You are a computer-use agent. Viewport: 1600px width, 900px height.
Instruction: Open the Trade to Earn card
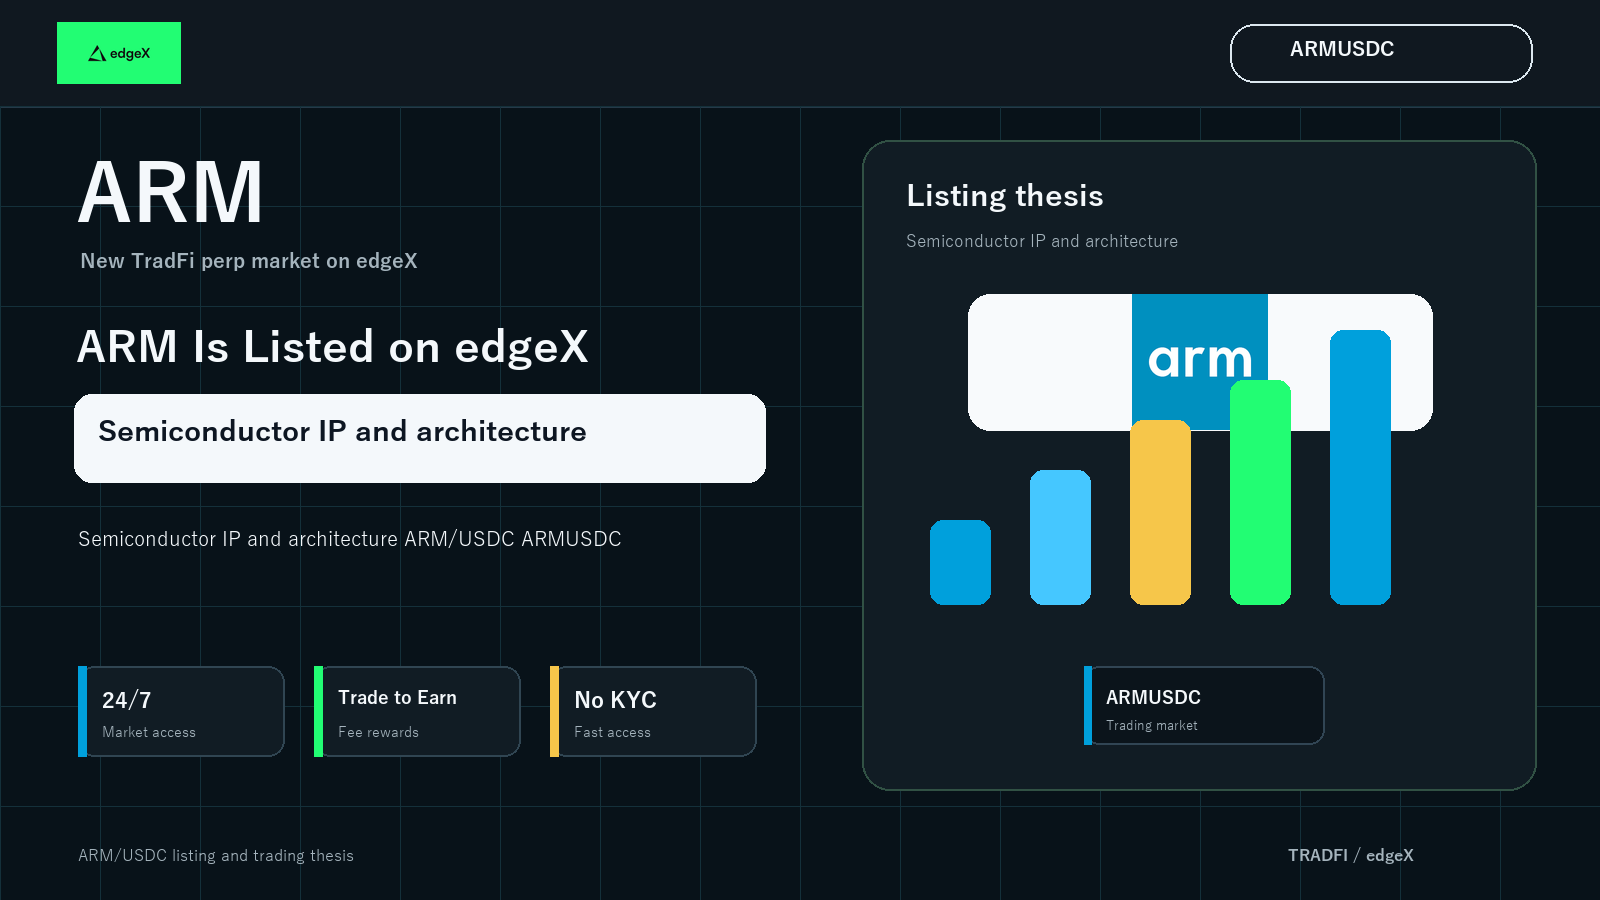(x=417, y=711)
